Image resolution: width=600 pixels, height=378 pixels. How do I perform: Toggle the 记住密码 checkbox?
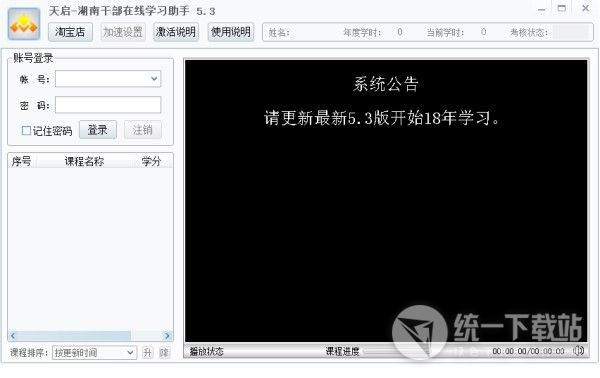click(x=26, y=131)
